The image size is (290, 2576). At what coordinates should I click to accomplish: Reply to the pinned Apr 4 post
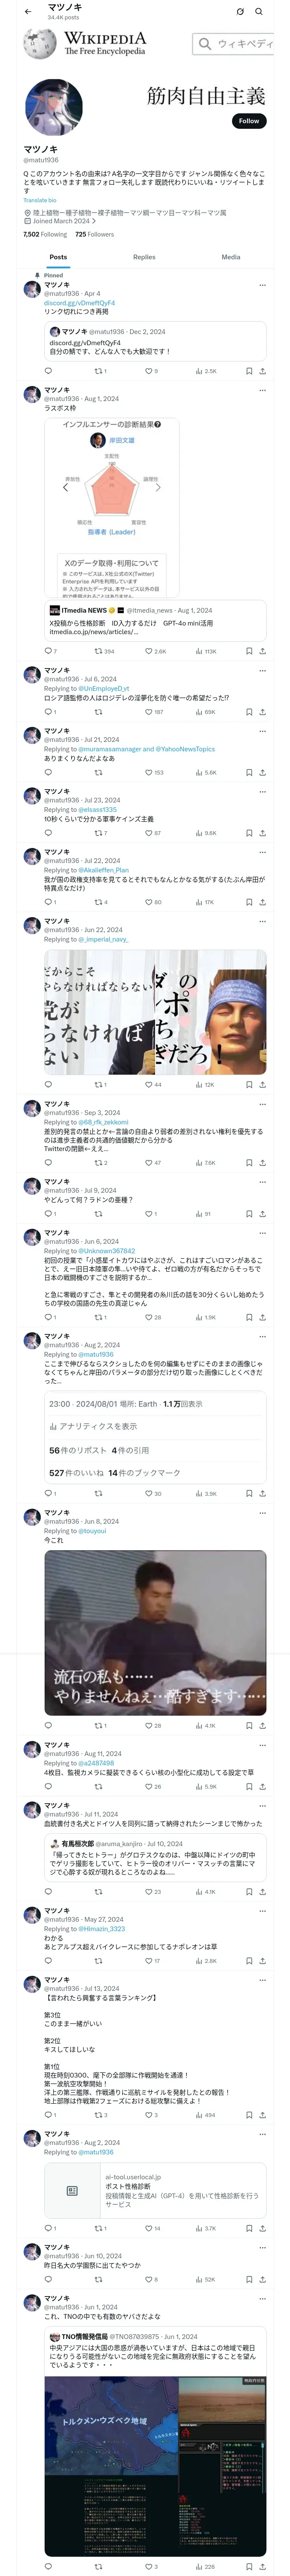click(48, 371)
